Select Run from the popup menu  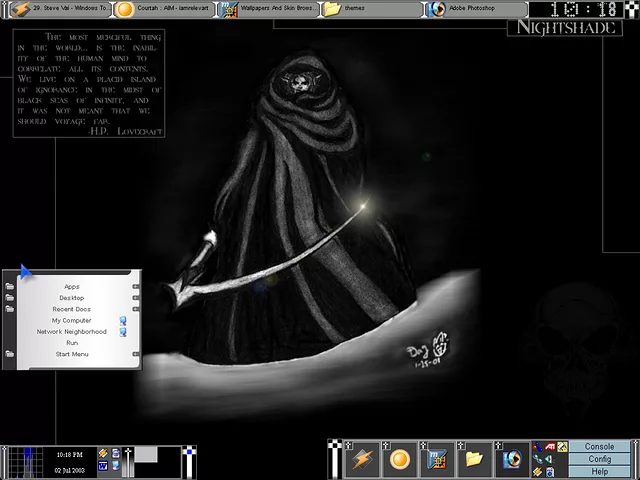click(x=72, y=343)
